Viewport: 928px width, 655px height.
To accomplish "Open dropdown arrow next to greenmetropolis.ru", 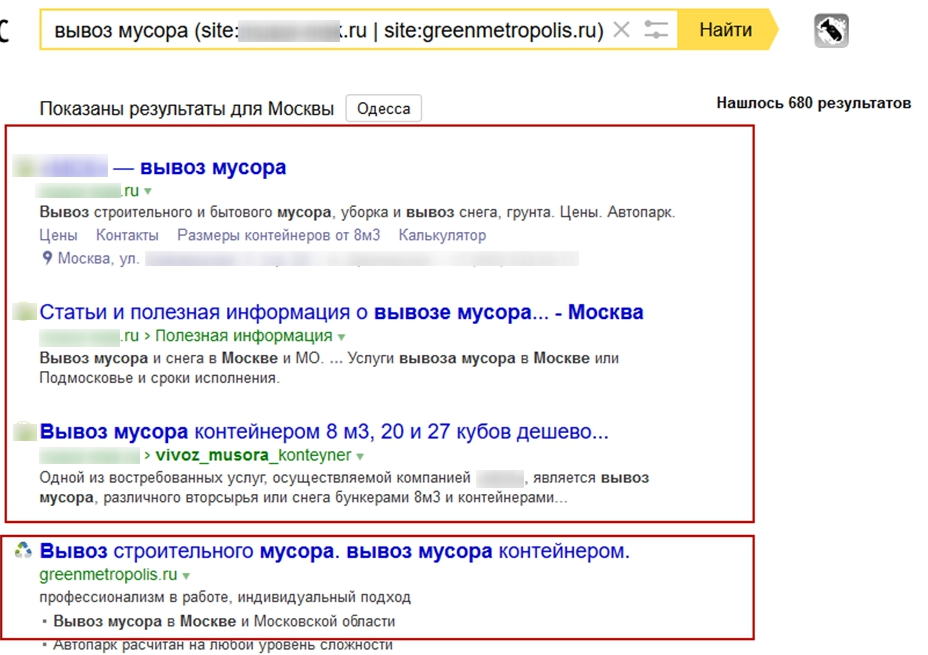I will pos(186,576).
